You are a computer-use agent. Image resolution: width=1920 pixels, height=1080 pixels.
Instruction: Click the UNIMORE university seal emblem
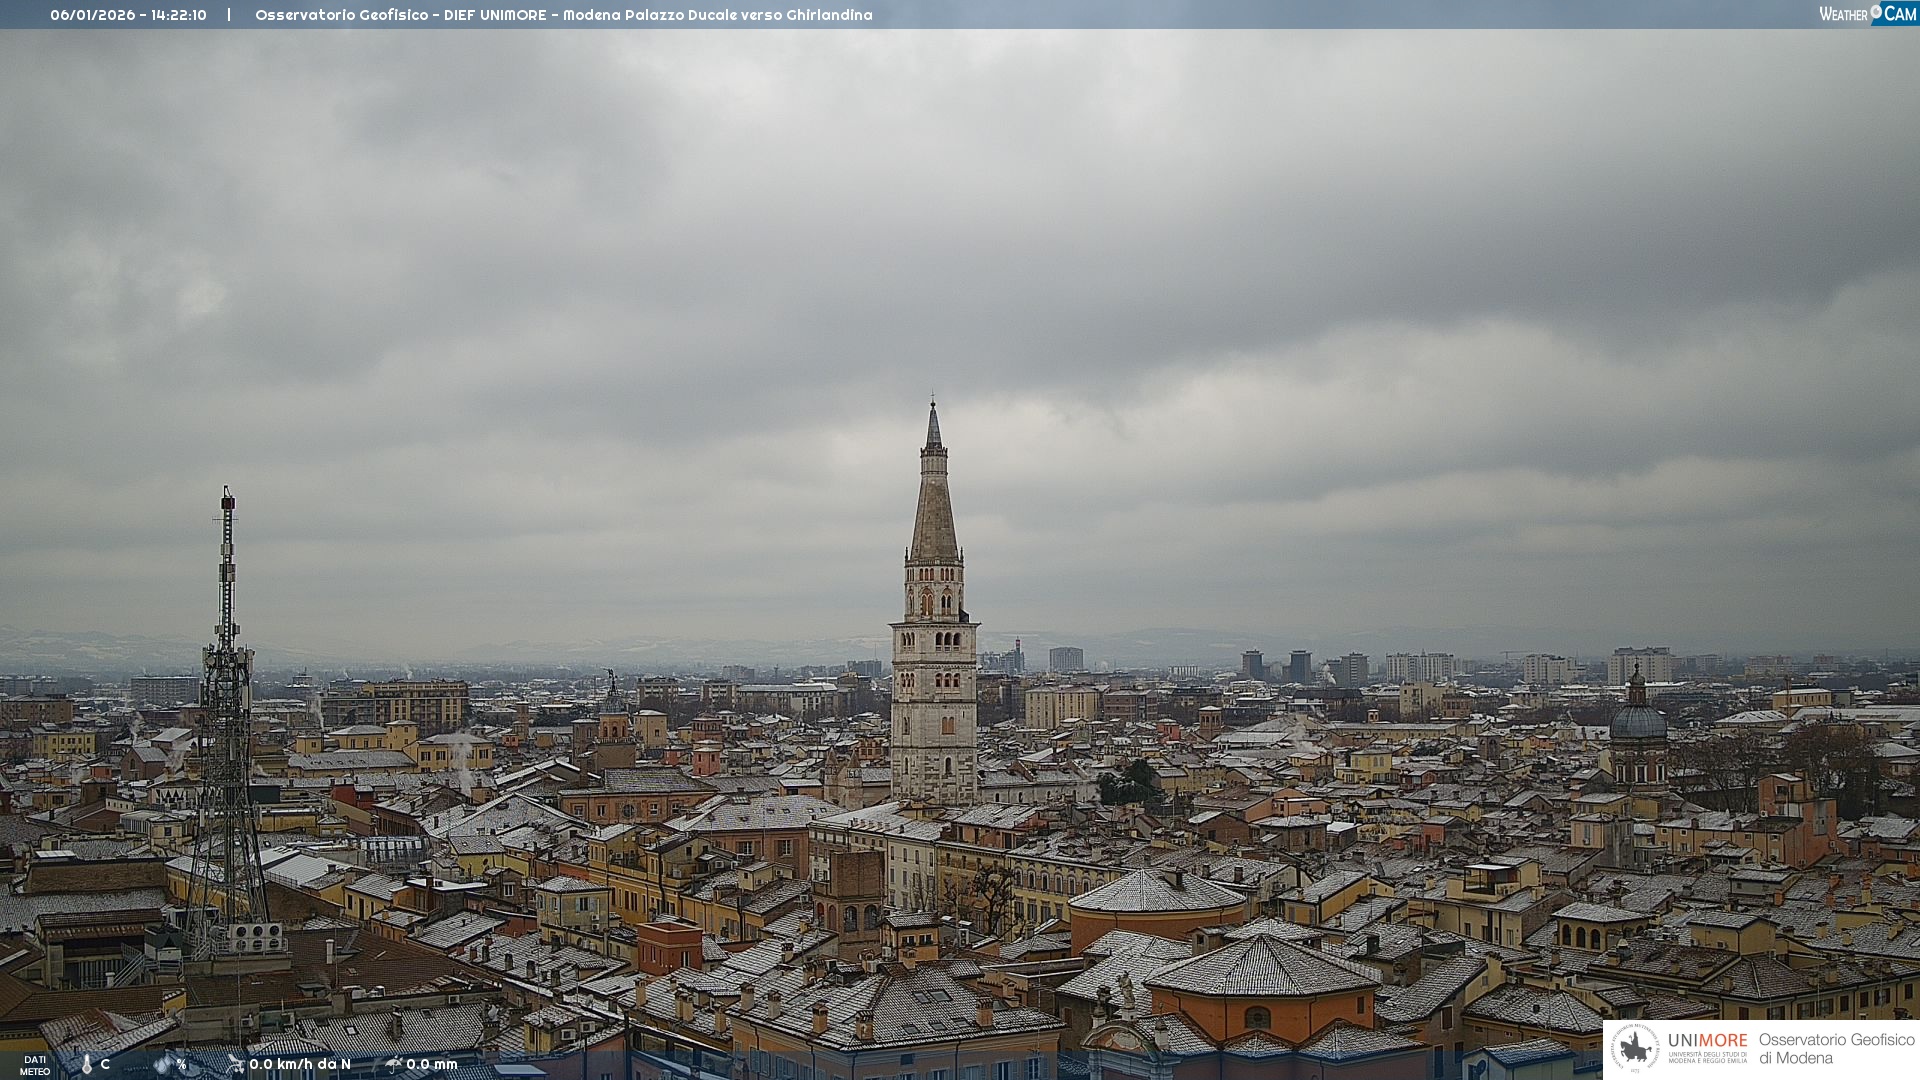tap(1635, 1048)
